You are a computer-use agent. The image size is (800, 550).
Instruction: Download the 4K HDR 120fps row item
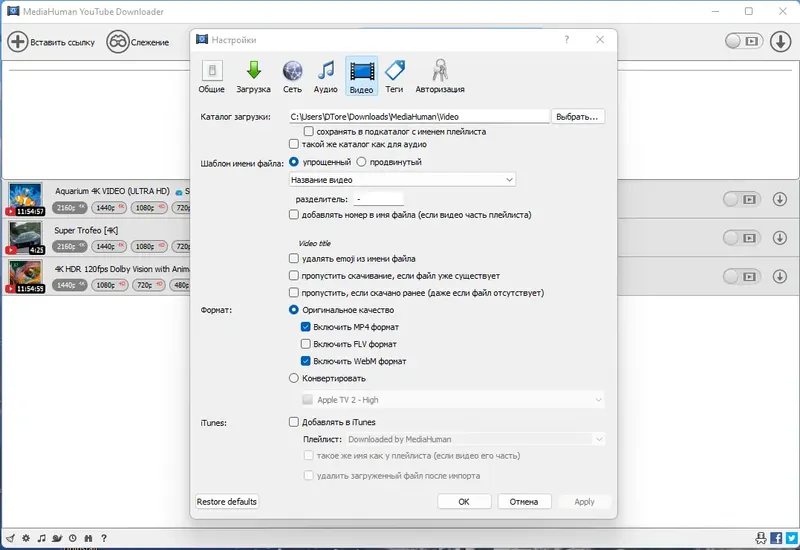780,277
